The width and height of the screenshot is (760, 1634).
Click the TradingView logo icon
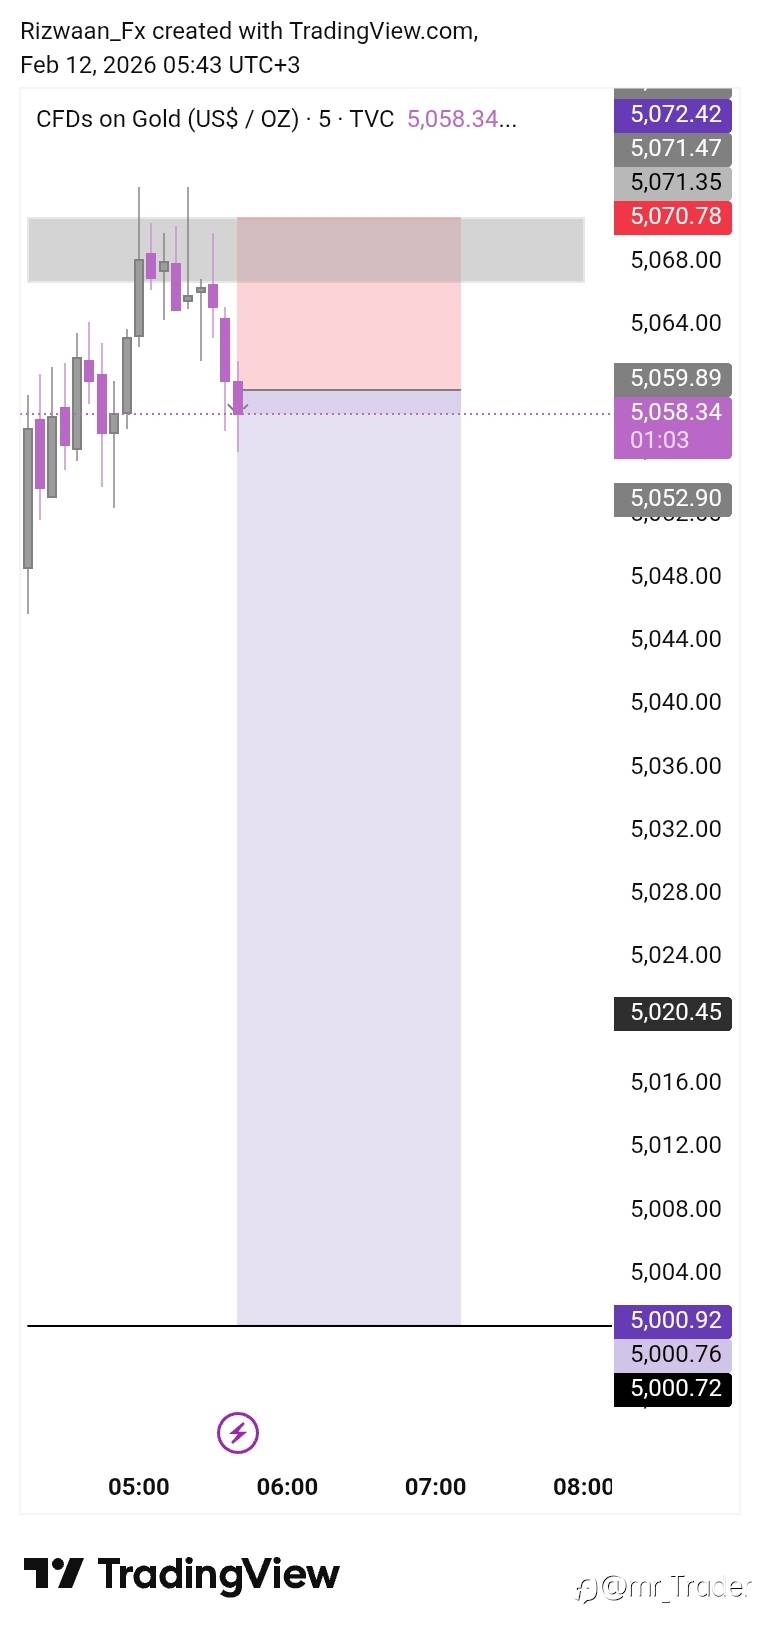tap(53, 1573)
